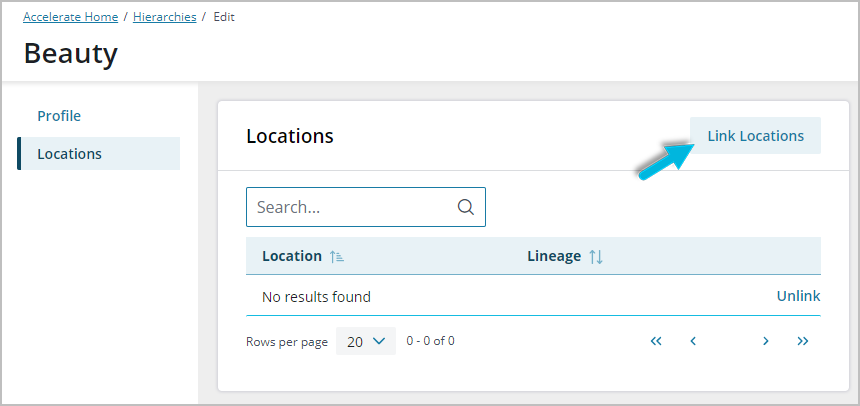Click the magnifier icon in the search box
Viewport: 860px width, 406px height.
click(466, 207)
